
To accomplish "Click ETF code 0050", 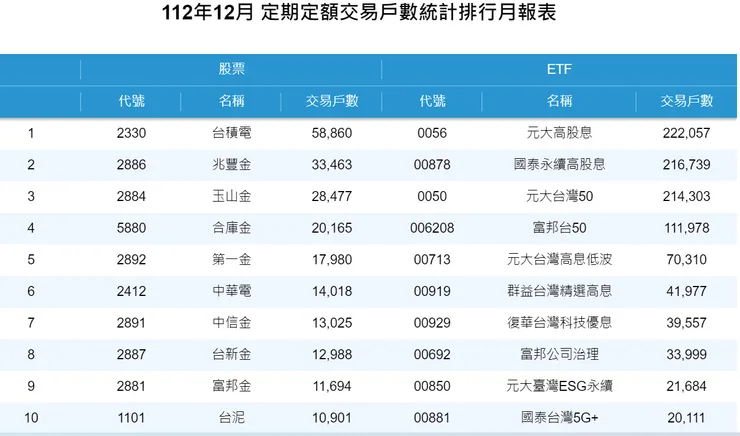I will click(432, 196).
